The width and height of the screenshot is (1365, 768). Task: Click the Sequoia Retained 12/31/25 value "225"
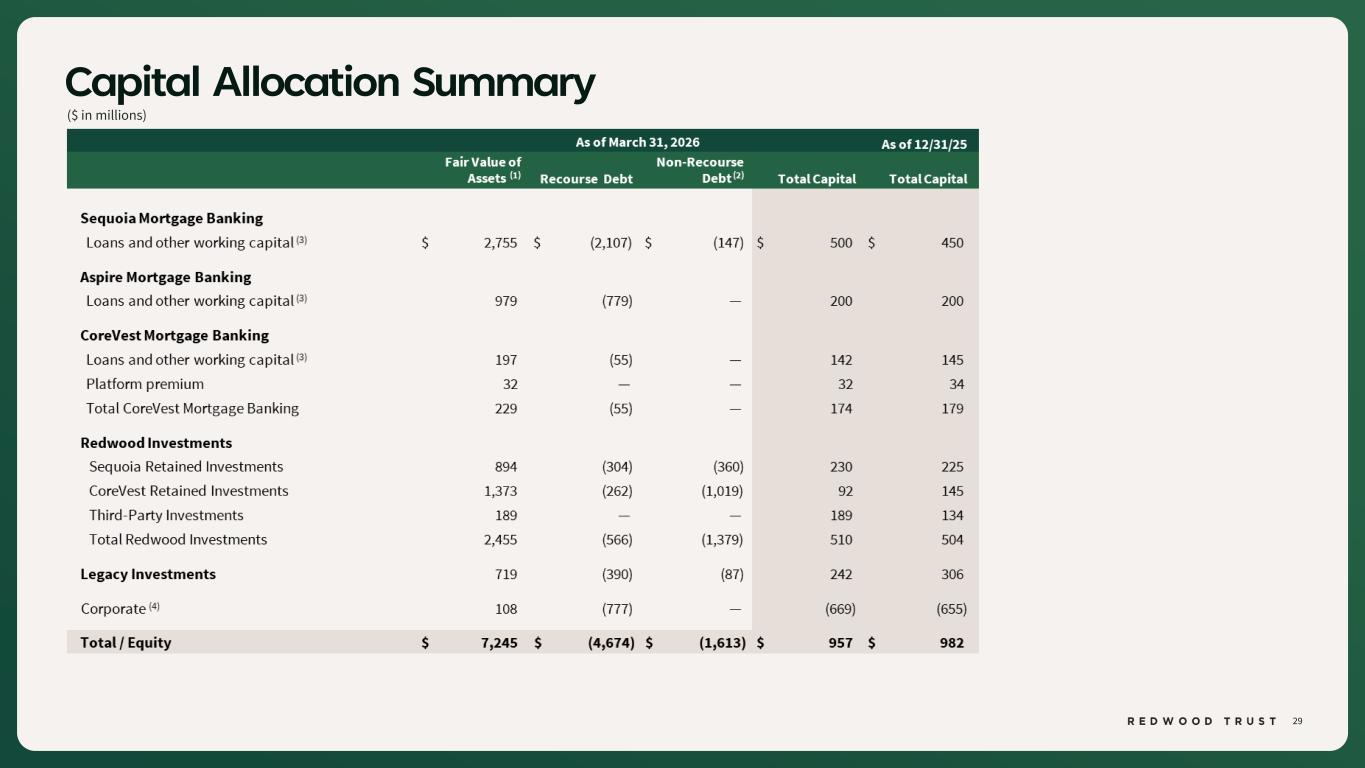click(952, 467)
